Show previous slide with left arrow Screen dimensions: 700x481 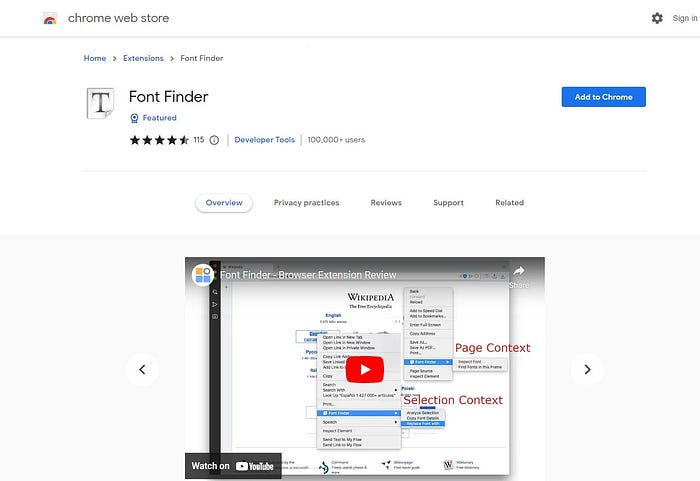pyautogui.click(x=142, y=370)
